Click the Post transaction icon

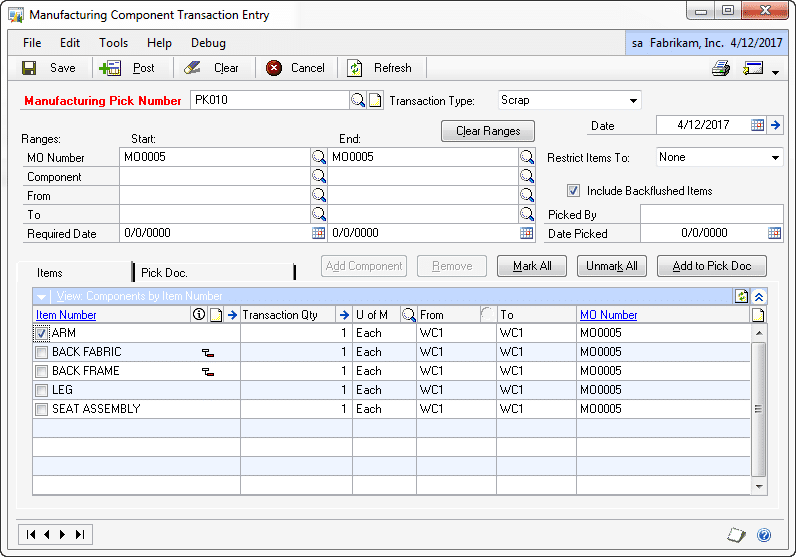coord(111,68)
